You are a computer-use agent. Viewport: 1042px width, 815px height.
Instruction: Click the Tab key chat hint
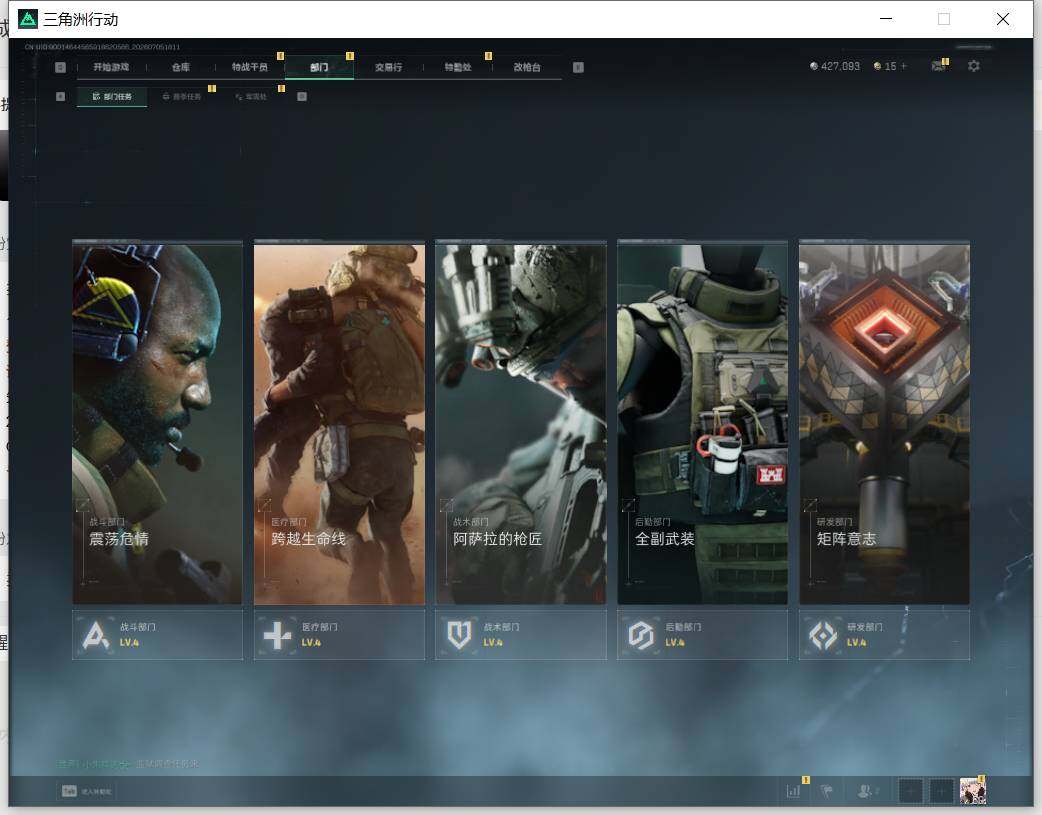tap(86, 791)
